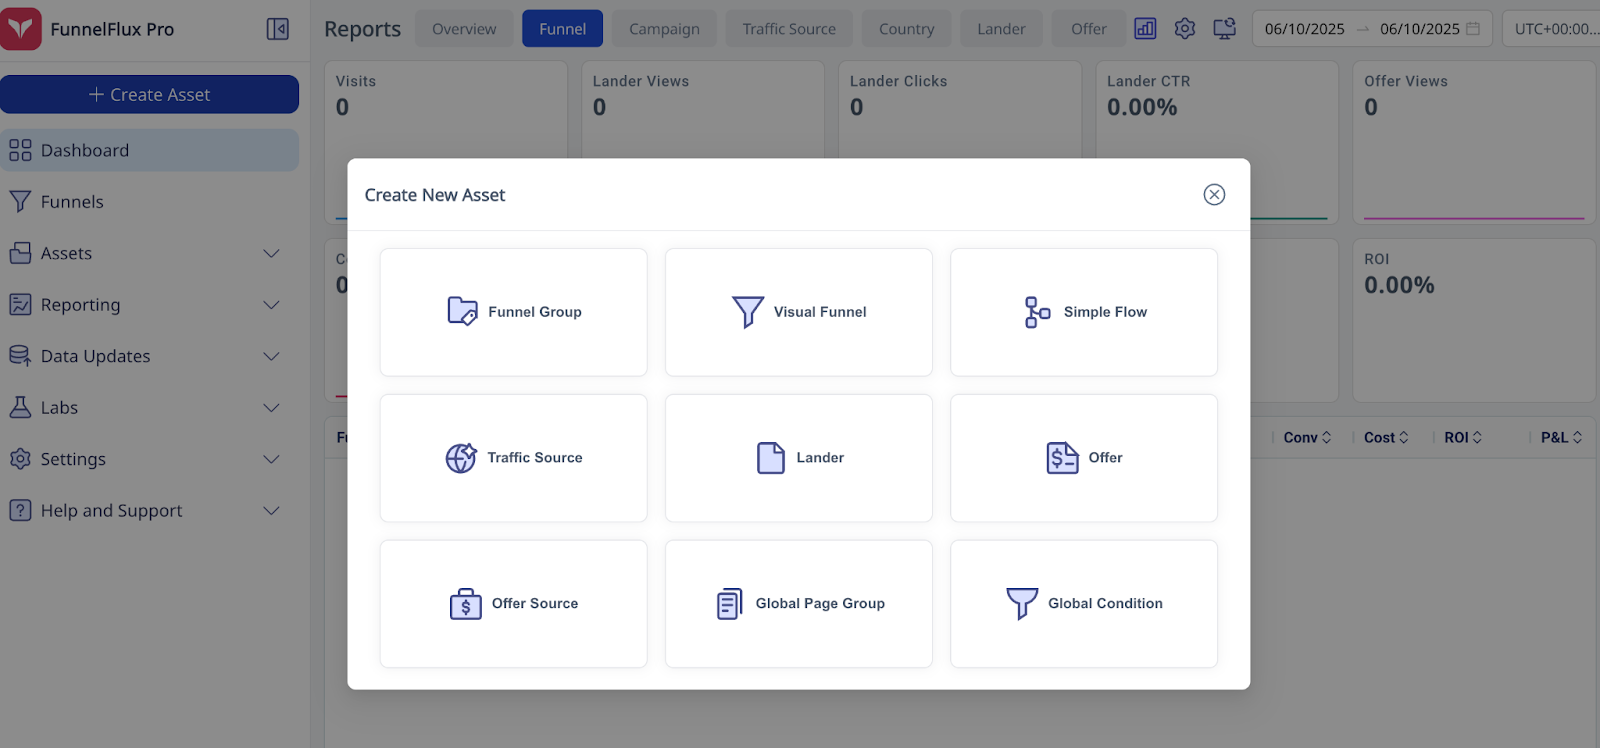The height and width of the screenshot is (748, 1600).
Task: Click the date range picker field
Action: tap(1371, 29)
